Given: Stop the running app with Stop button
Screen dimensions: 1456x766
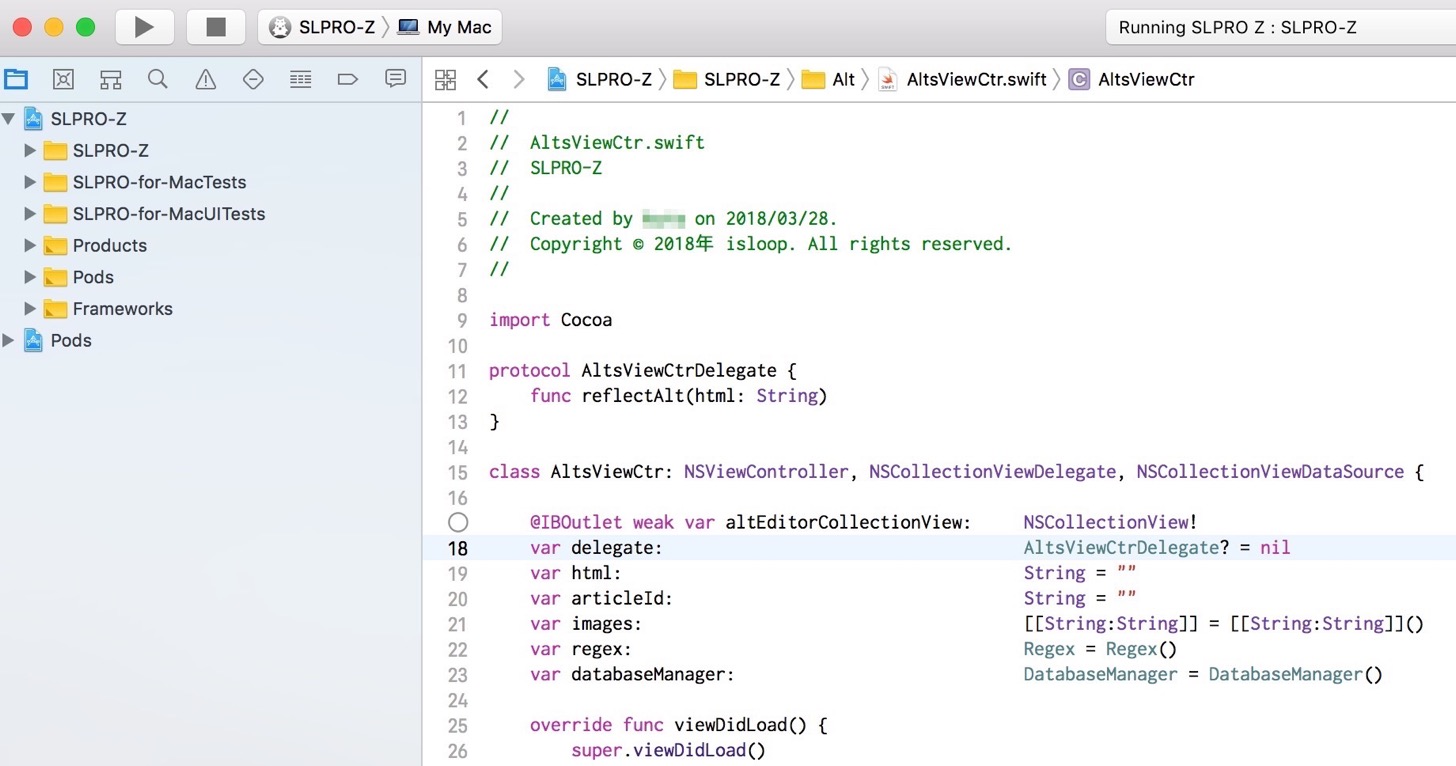Looking at the screenshot, I should point(216,27).
